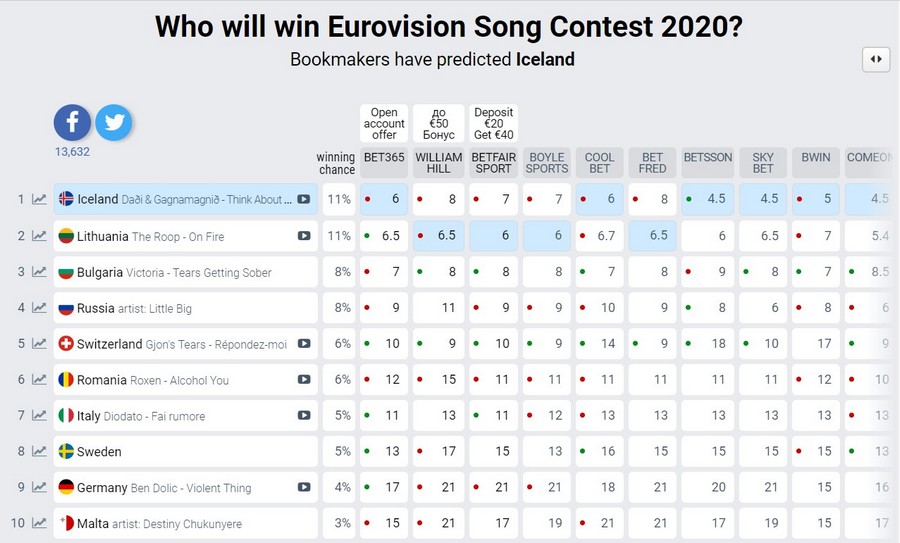Select the WILLIAM HILL column header
Image resolution: width=900 pixels, height=543 pixels.
pyautogui.click(x=438, y=163)
